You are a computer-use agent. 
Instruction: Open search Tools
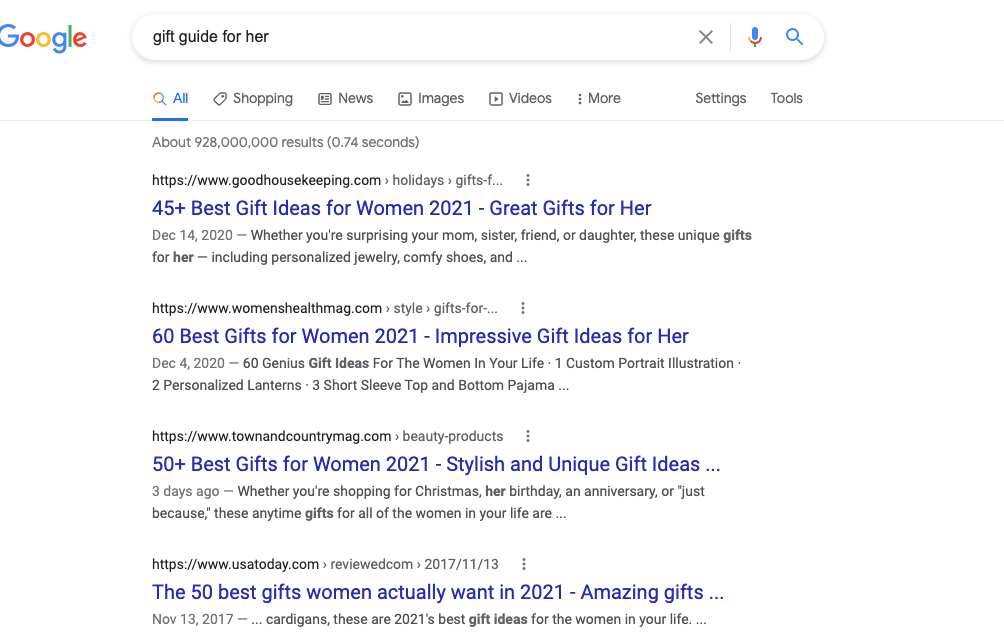[x=786, y=99]
